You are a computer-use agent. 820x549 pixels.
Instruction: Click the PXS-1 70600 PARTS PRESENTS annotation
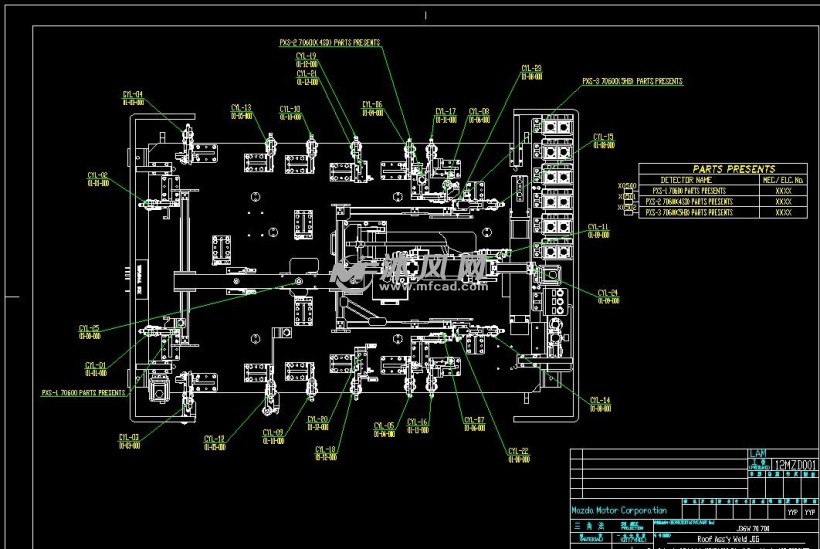pos(84,393)
